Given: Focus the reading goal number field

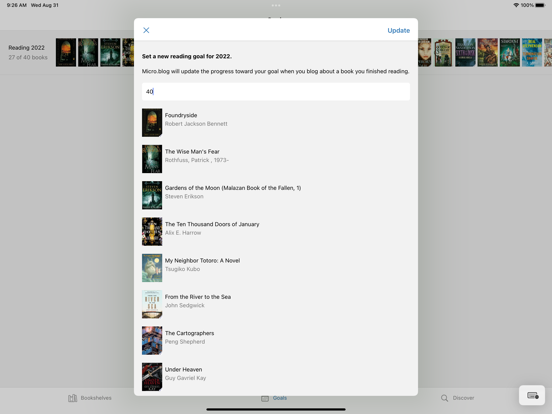Looking at the screenshot, I should coord(276,92).
